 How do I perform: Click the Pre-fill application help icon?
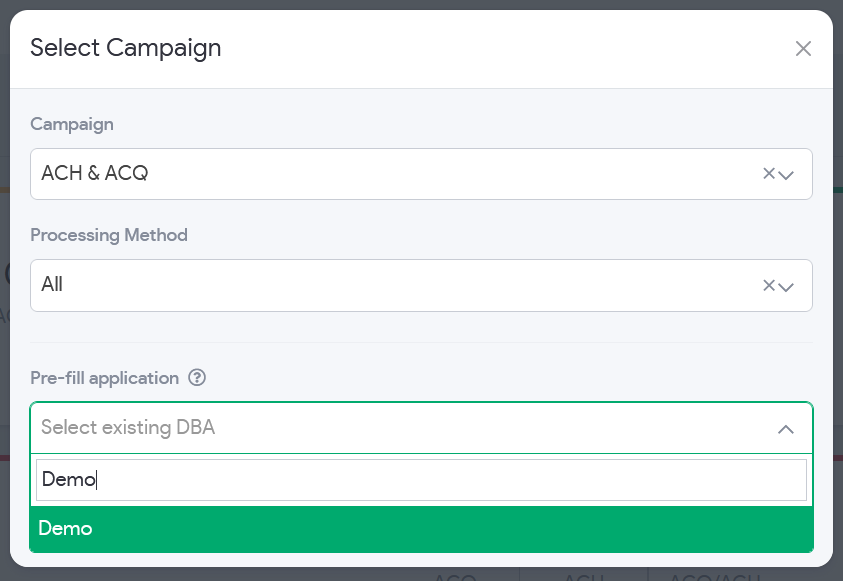coord(197,378)
